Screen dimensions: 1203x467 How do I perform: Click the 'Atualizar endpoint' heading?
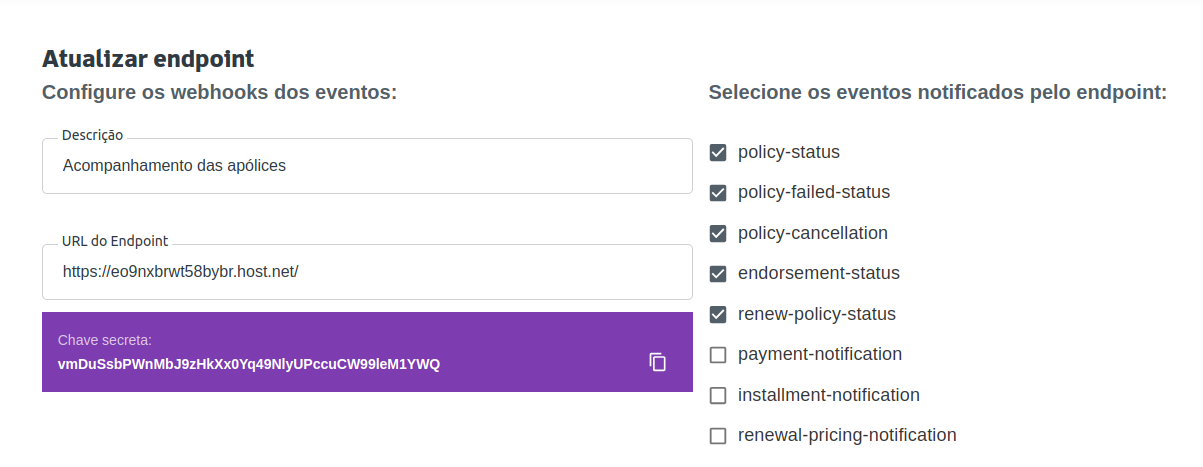[148, 59]
